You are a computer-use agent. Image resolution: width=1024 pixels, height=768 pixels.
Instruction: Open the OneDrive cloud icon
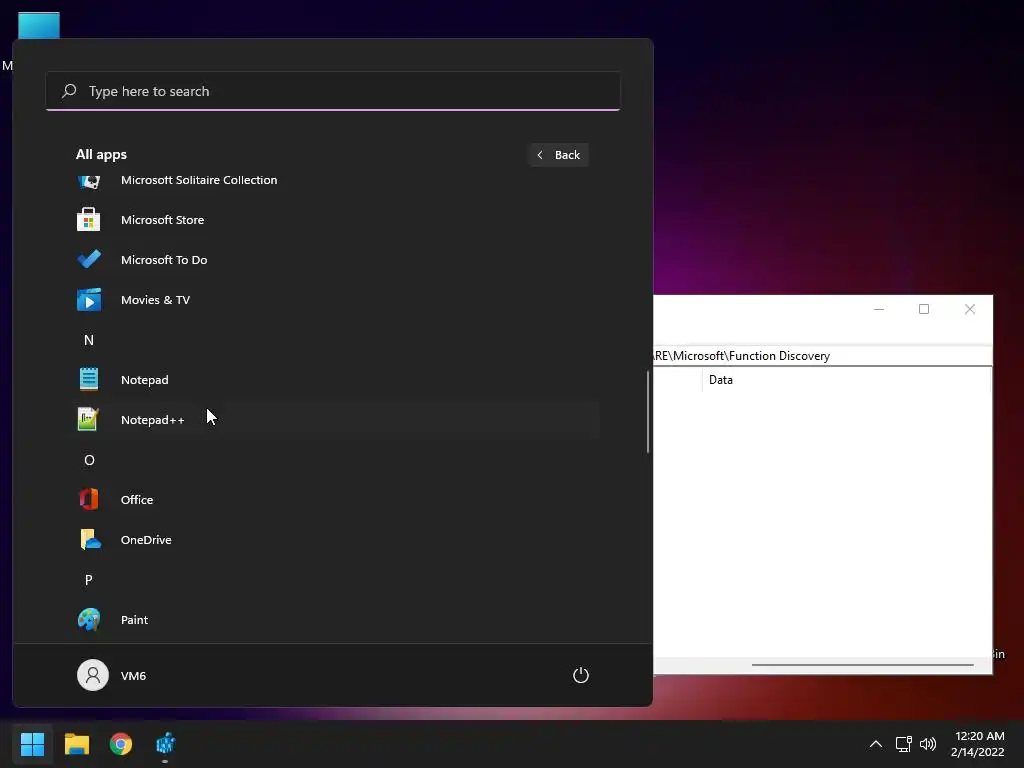tap(90, 539)
